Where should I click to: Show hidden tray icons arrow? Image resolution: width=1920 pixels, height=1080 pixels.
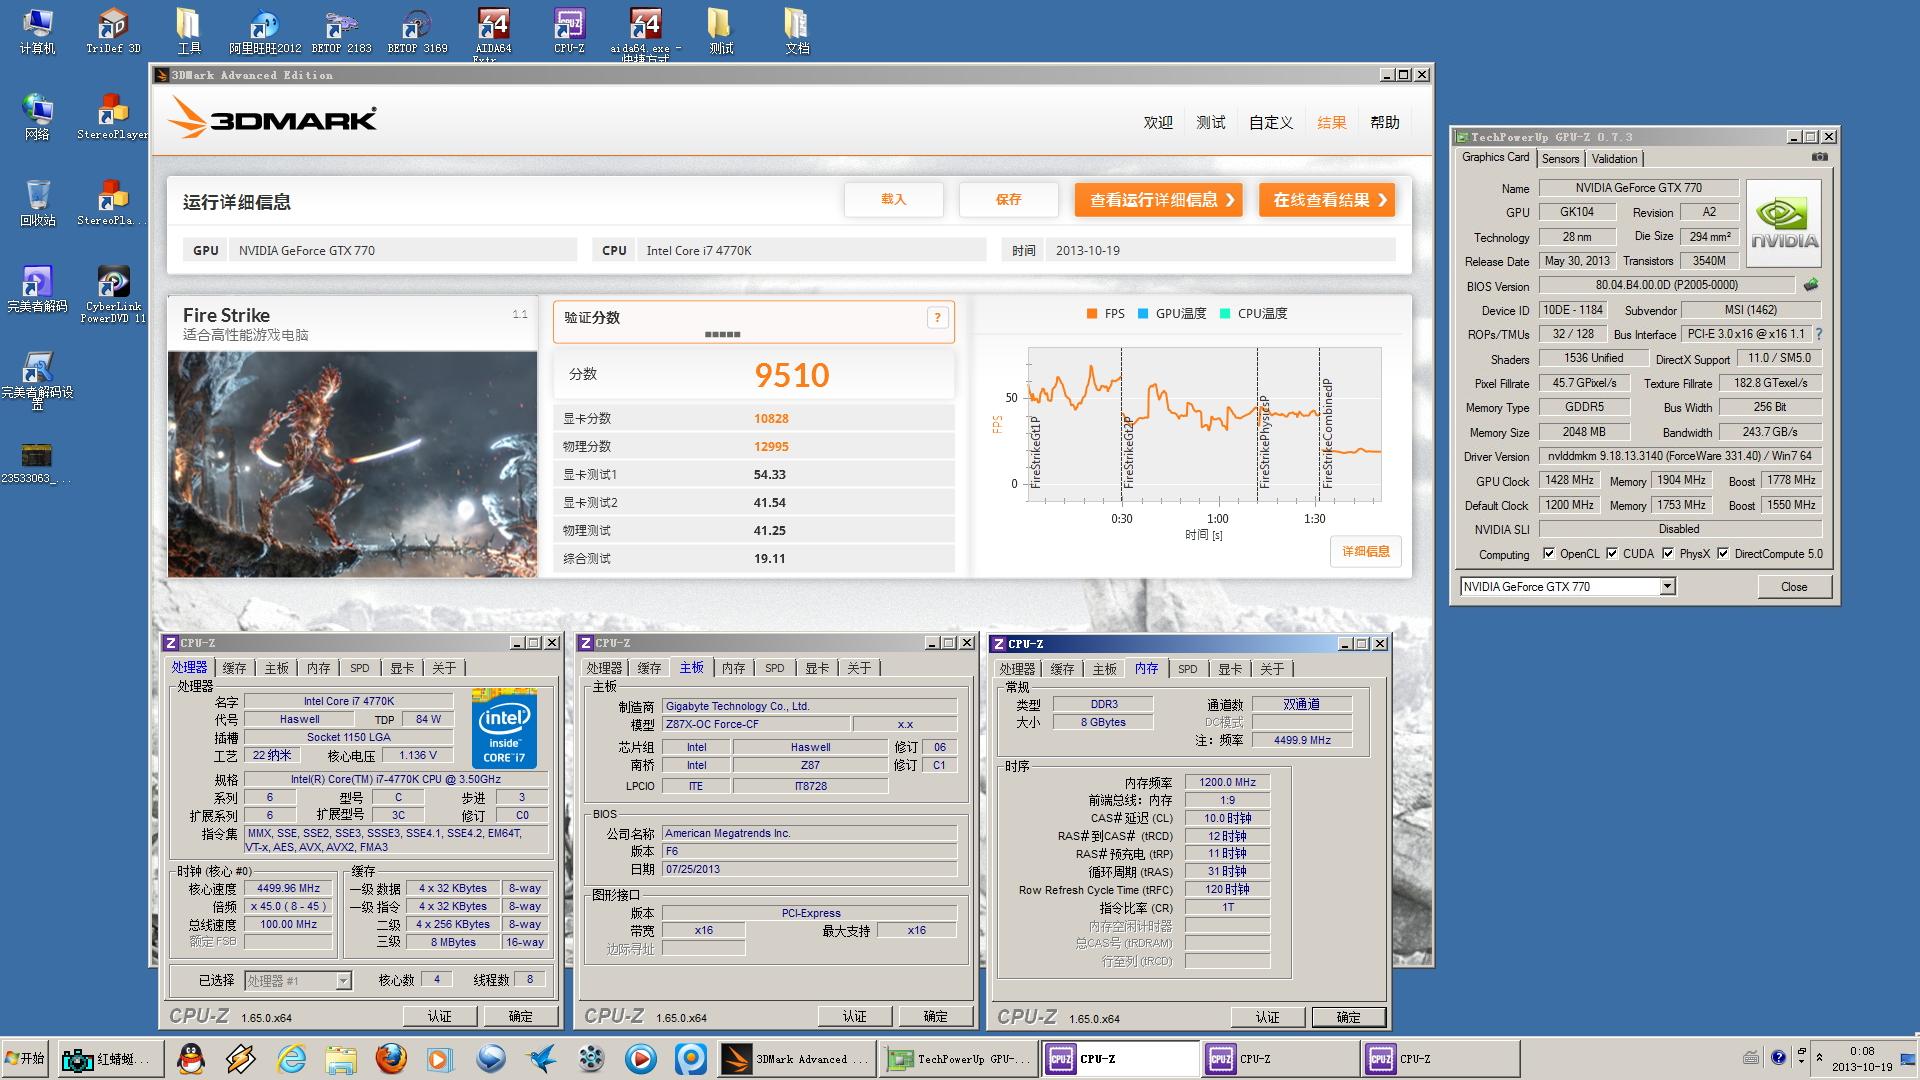pos(1819,1057)
